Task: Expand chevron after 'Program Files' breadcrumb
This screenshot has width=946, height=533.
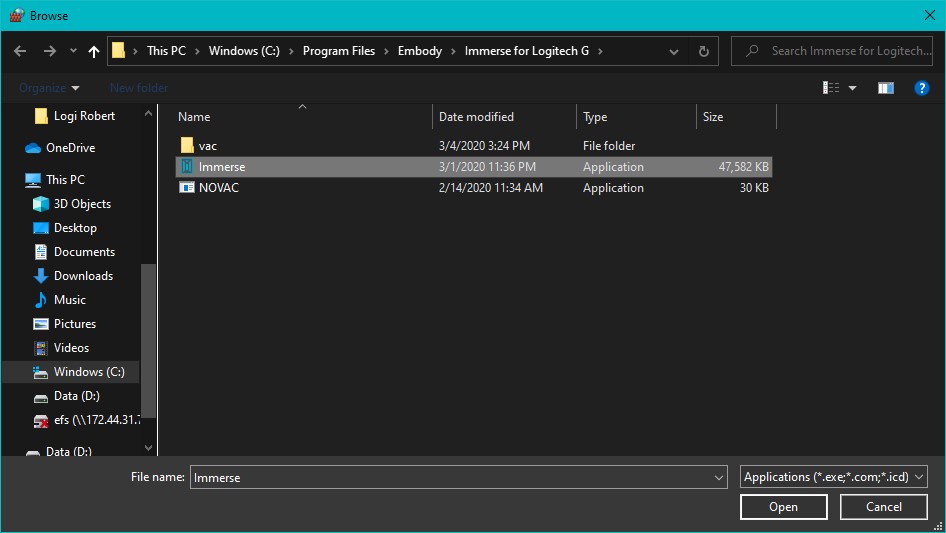Action: [x=386, y=51]
